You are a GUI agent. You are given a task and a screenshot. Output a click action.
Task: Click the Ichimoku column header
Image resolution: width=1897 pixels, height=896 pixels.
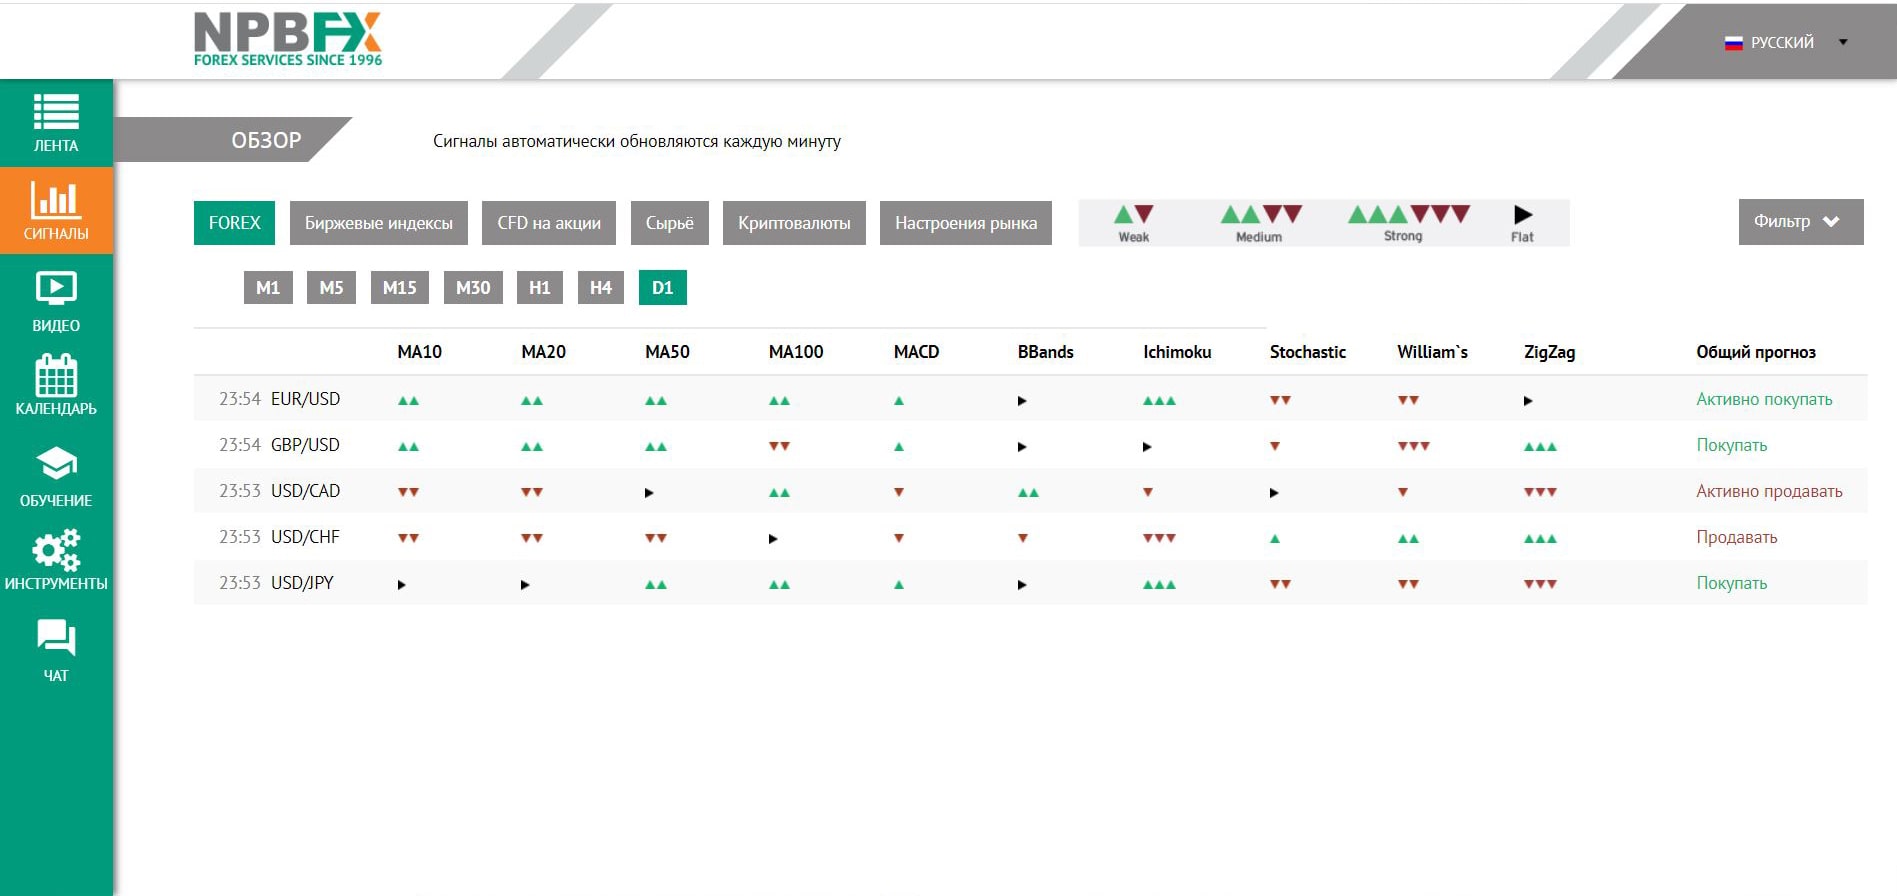click(x=1177, y=352)
